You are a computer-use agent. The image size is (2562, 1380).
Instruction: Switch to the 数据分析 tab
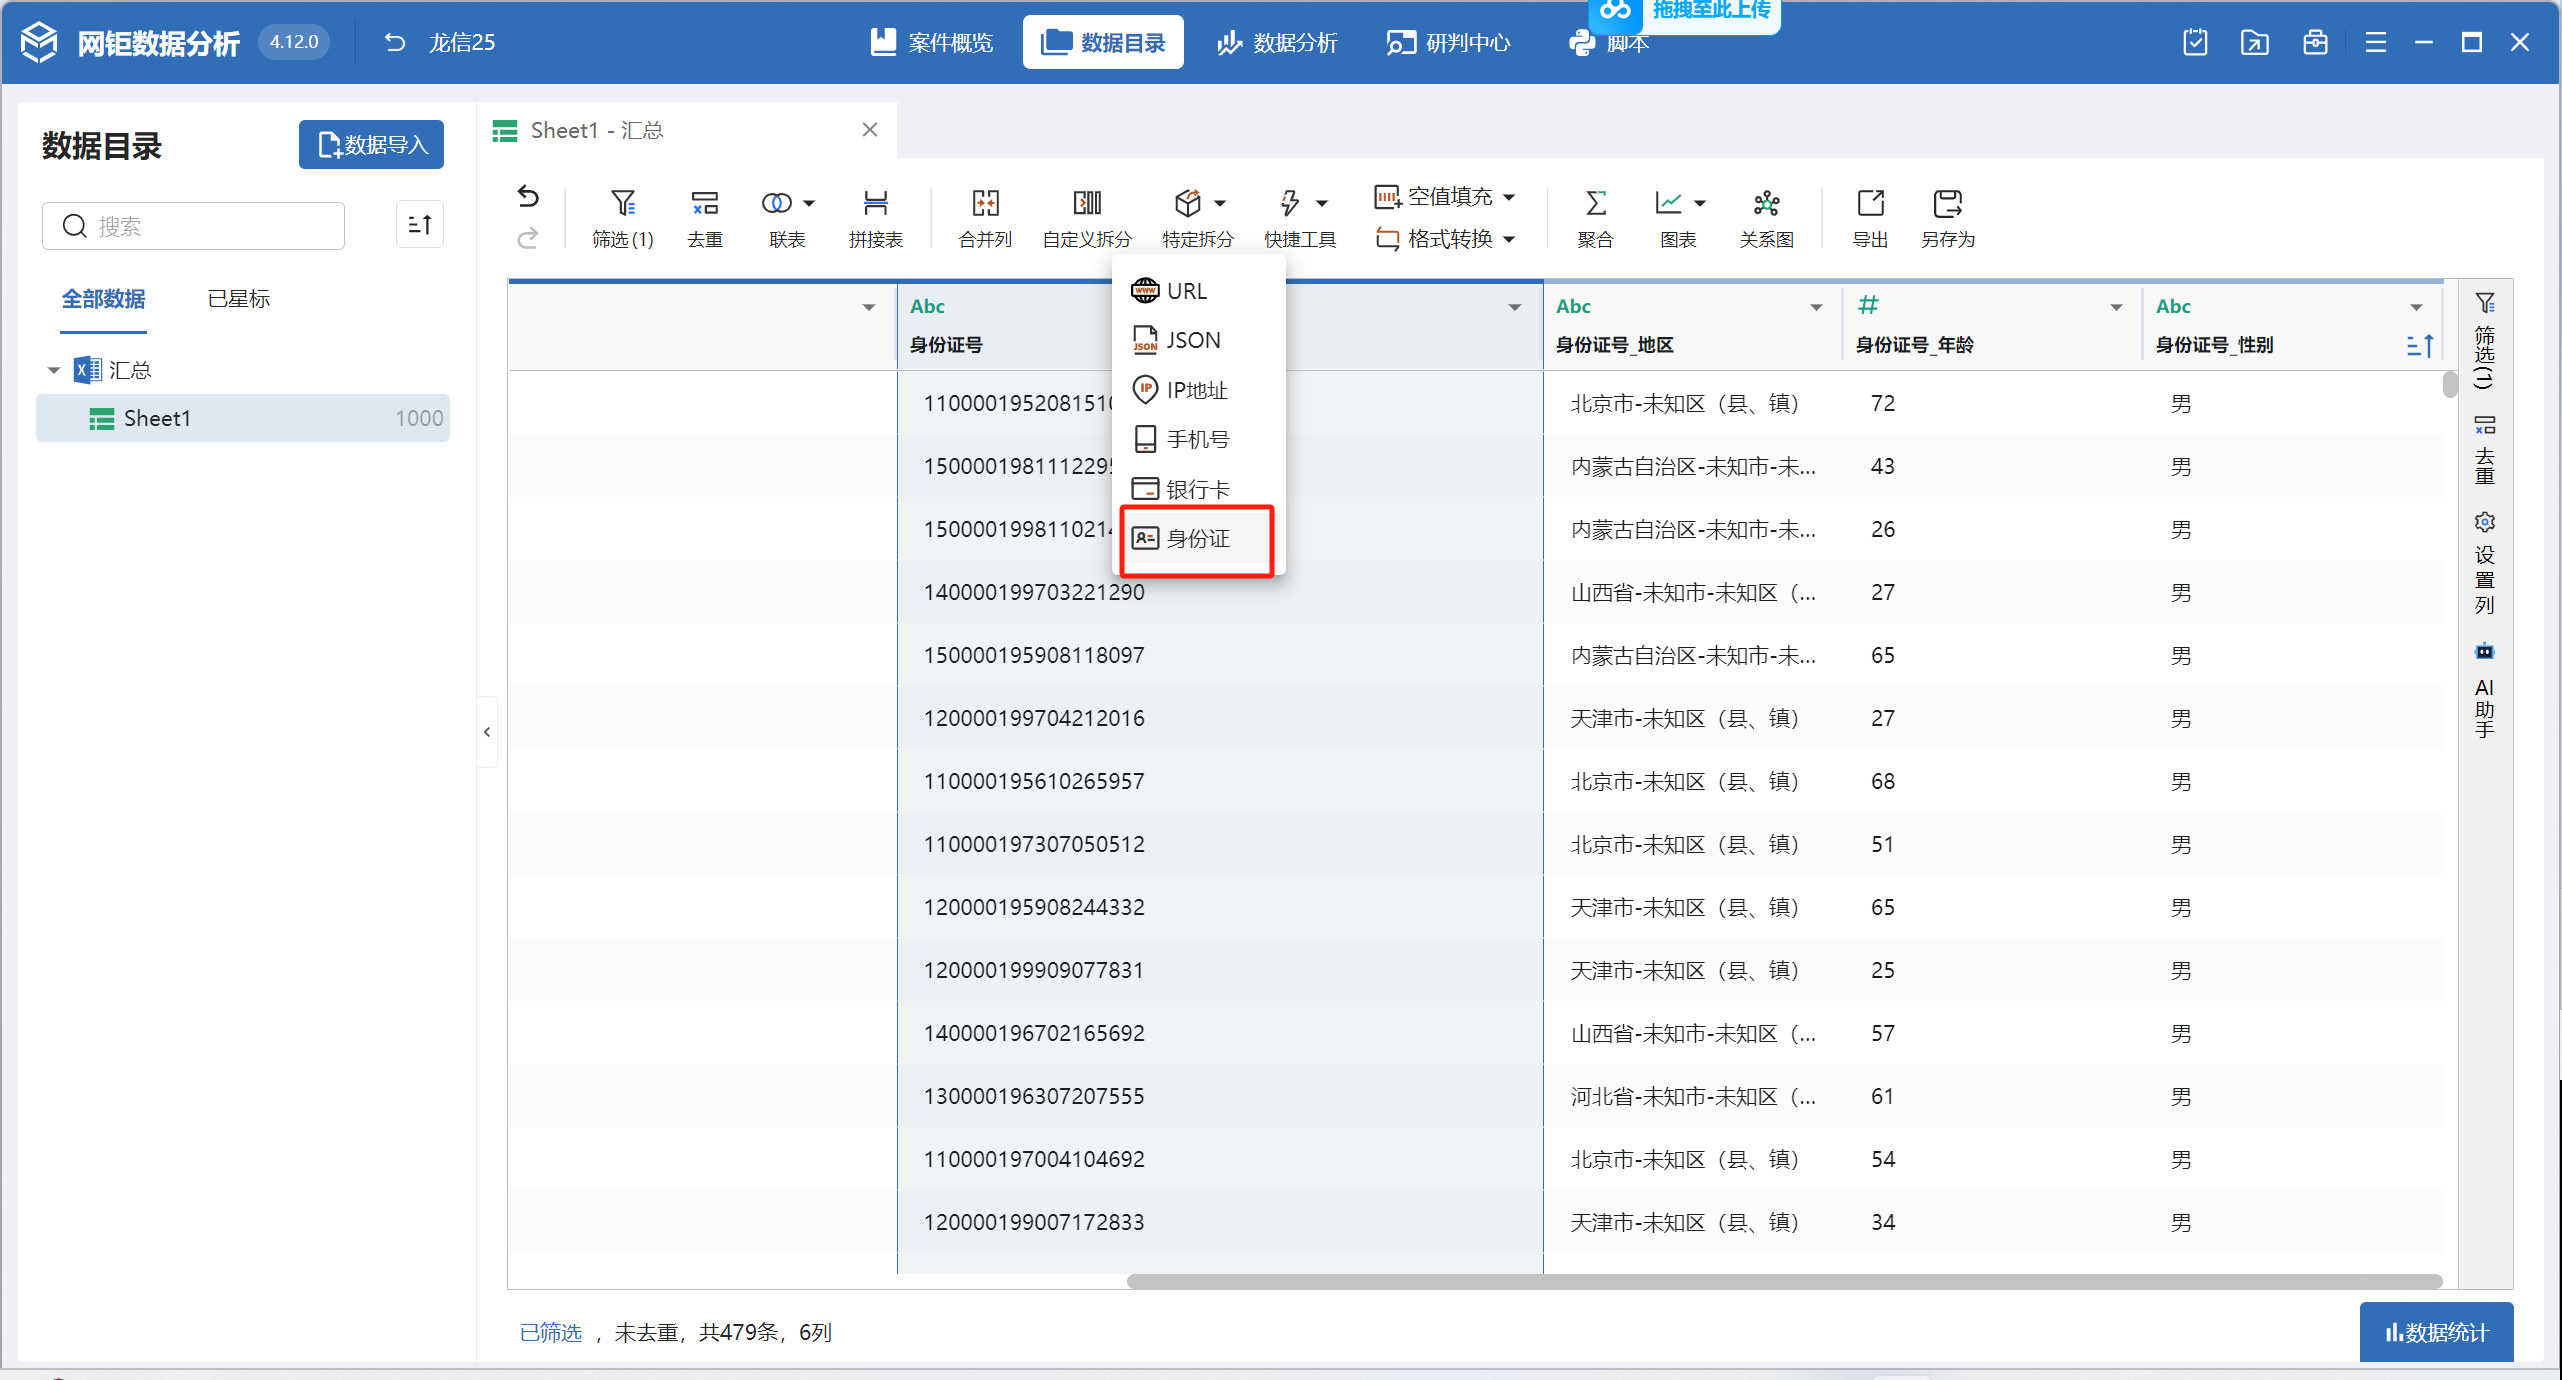[1277, 43]
